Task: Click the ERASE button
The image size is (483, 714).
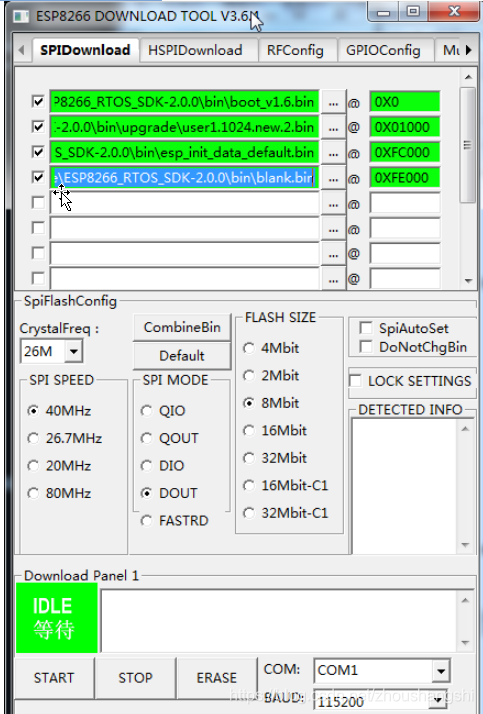Action: click(x=217, y=678)
